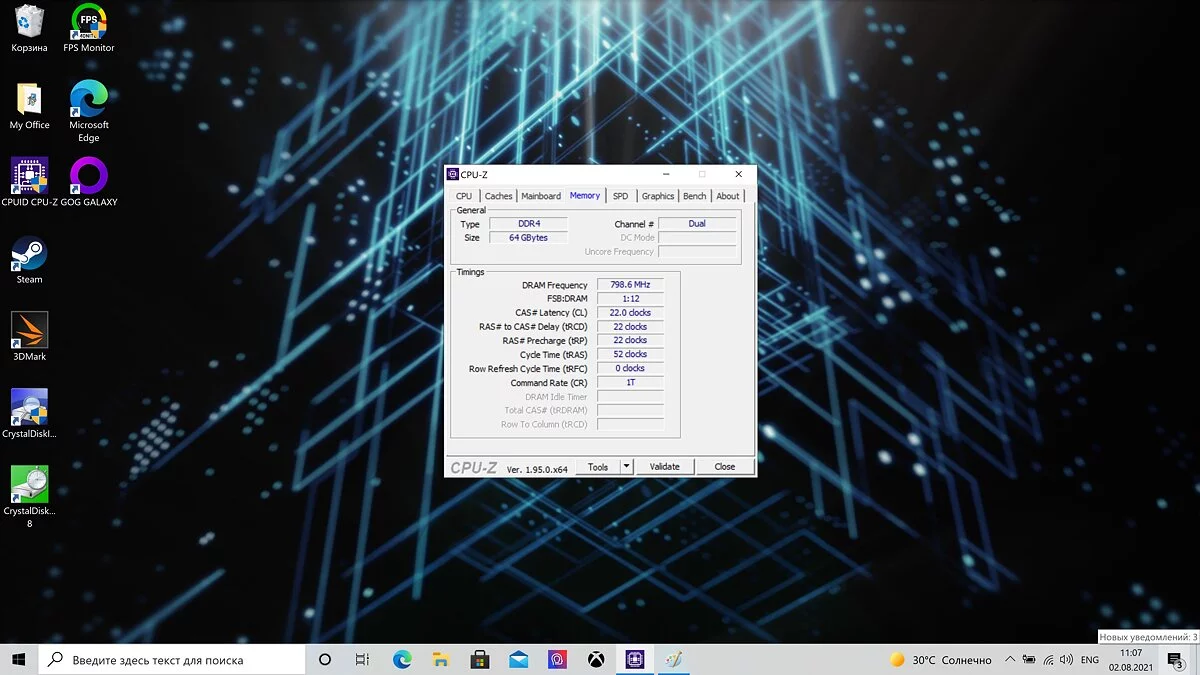The width and height of the screenshot is (1200, 675).
Task: Open the Mail app from the taskbar
Action: click(518, 660)
